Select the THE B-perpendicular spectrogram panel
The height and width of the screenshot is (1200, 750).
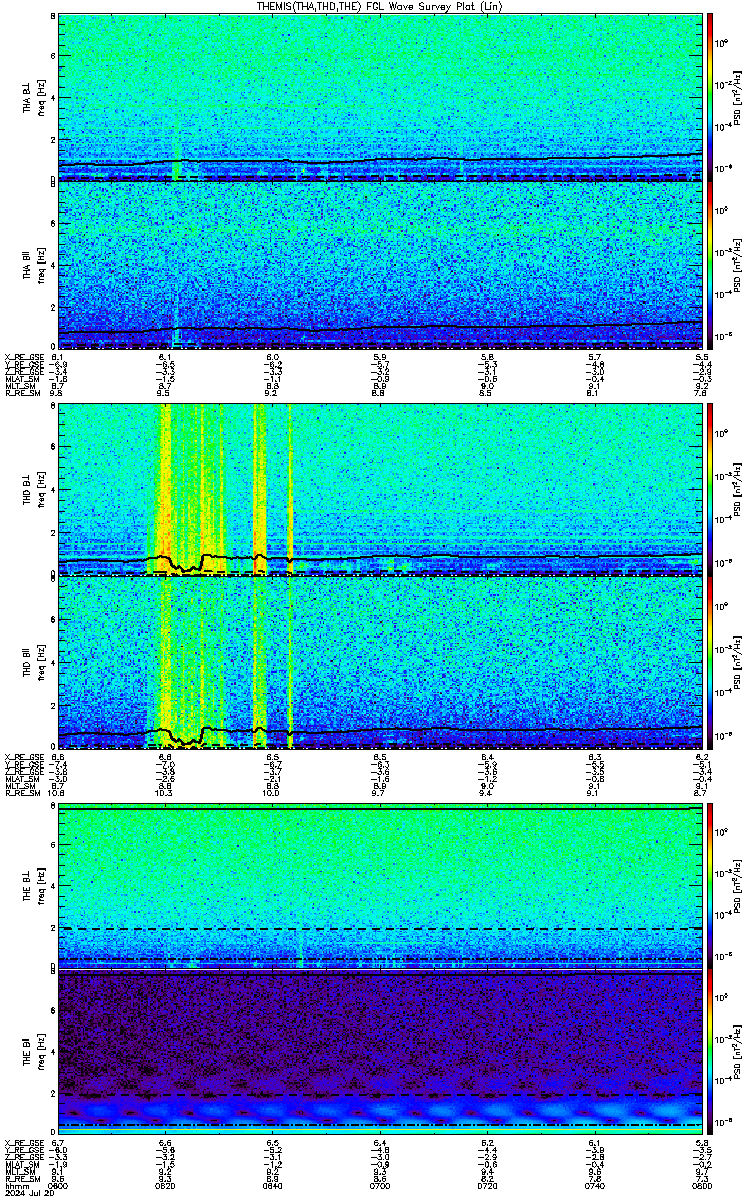pos(380,887)
